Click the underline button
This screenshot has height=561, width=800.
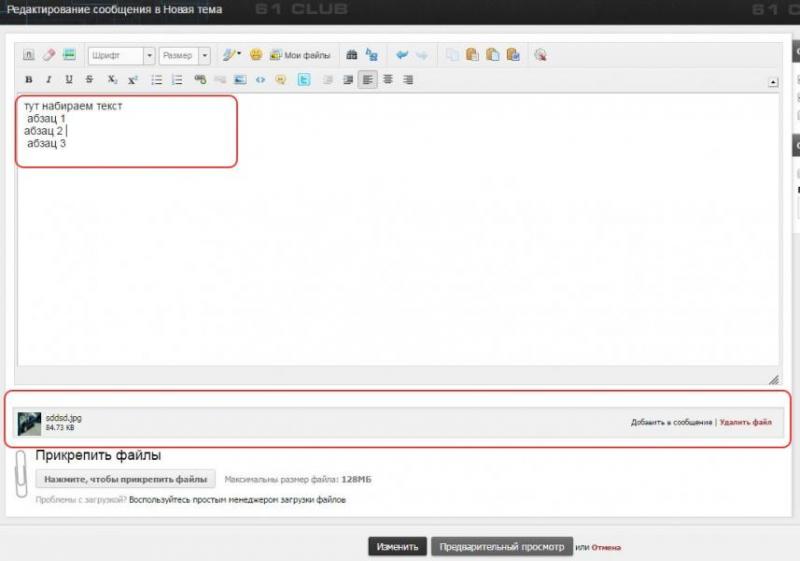[69, 80]
